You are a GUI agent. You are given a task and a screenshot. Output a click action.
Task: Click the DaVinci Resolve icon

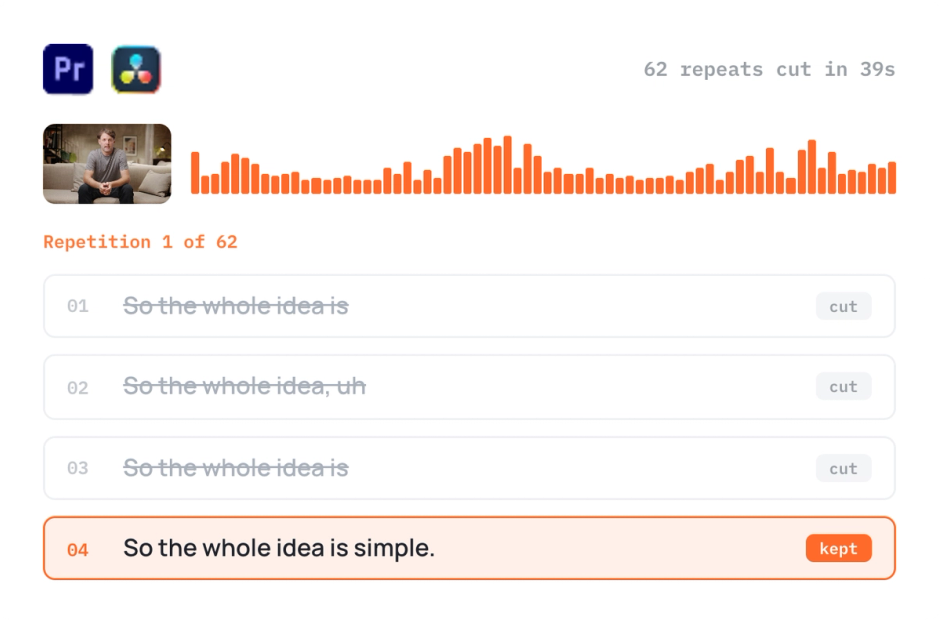coord(136,69)
